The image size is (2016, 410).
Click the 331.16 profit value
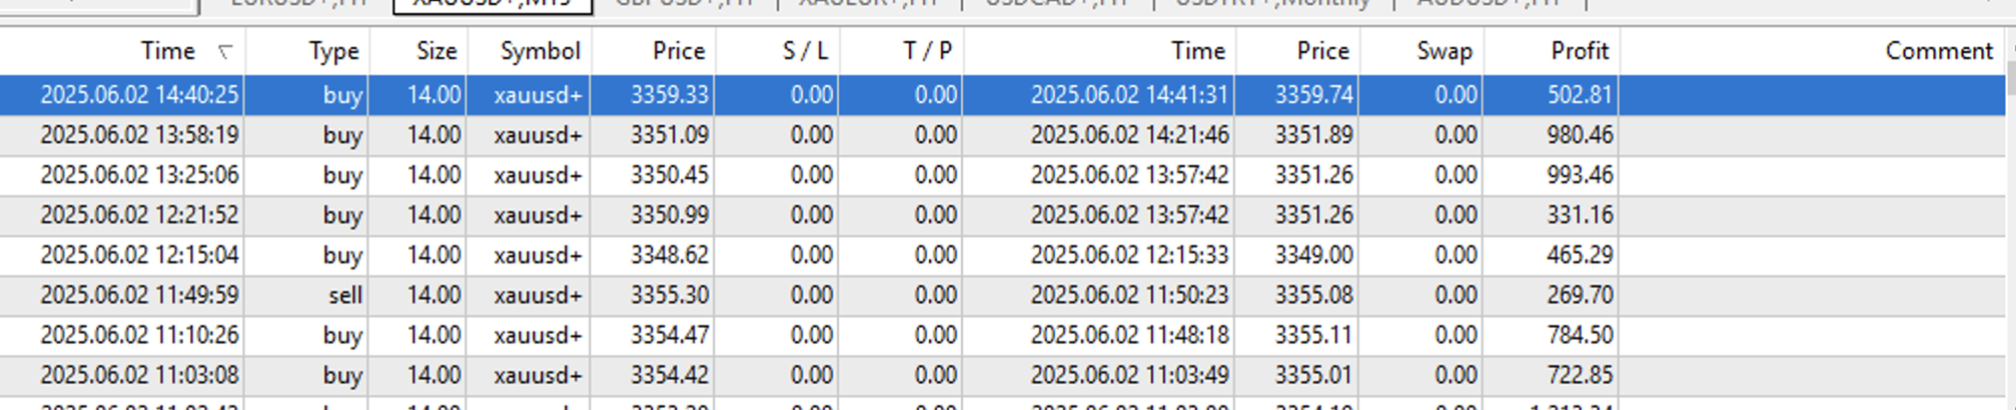coord(1579,215)
